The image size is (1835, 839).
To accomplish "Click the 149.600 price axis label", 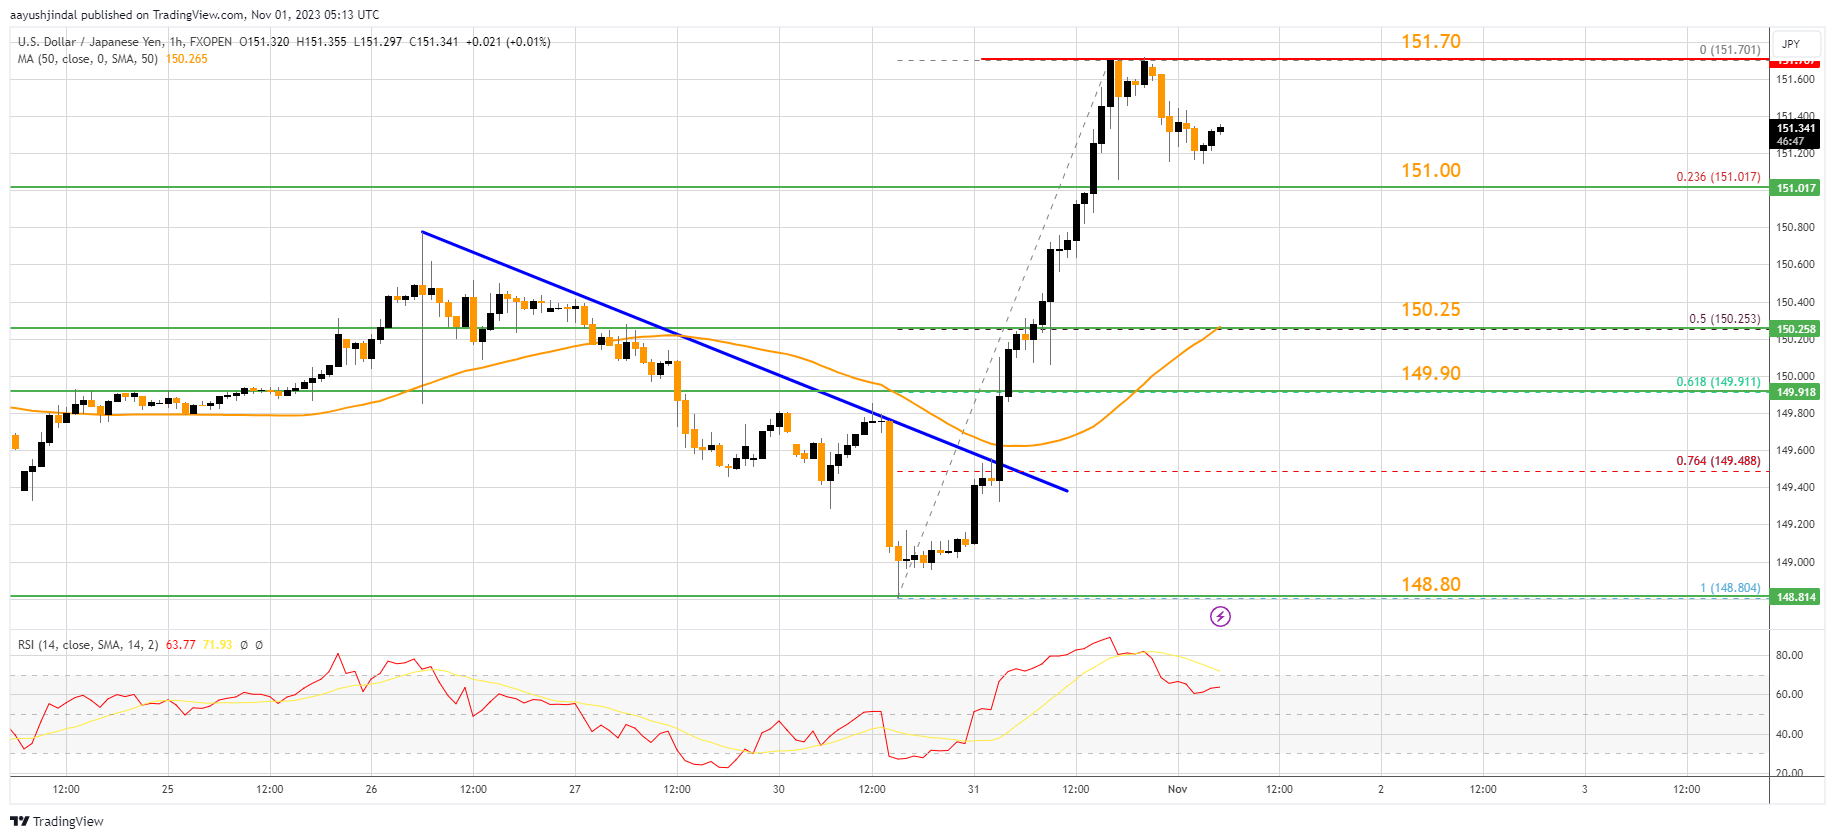I will click(1795, 450).
